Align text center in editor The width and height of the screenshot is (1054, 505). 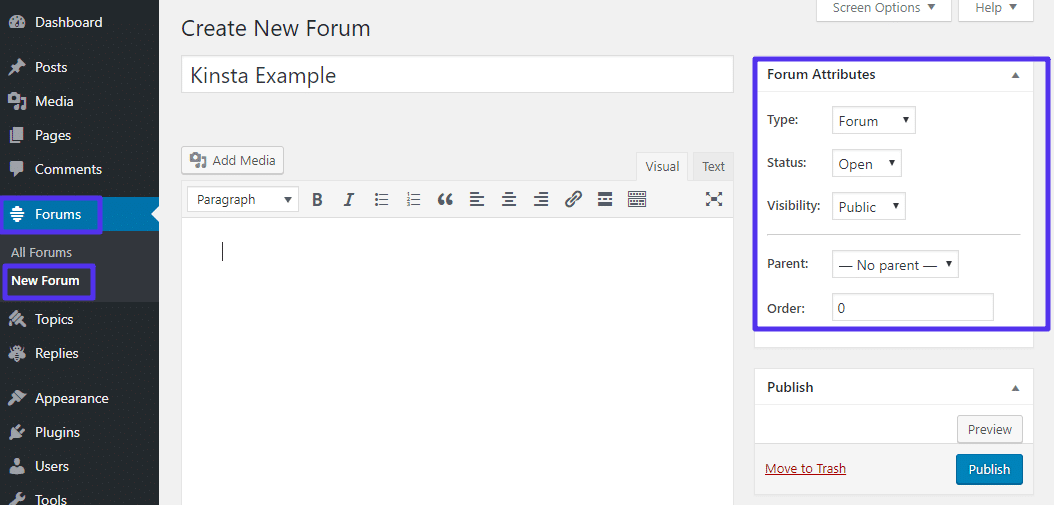(x=509, y=200)
